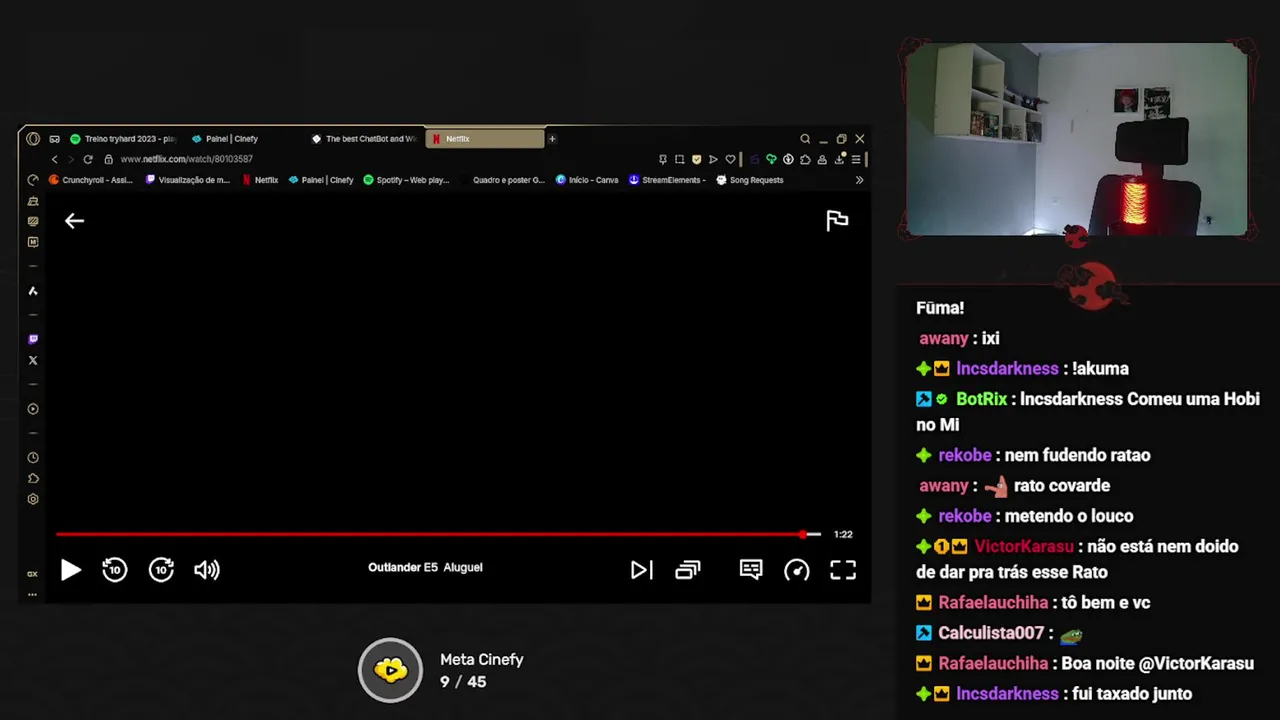Click the 'tô bem e vc' message

pyautogui.click(x=1105, y=603)
